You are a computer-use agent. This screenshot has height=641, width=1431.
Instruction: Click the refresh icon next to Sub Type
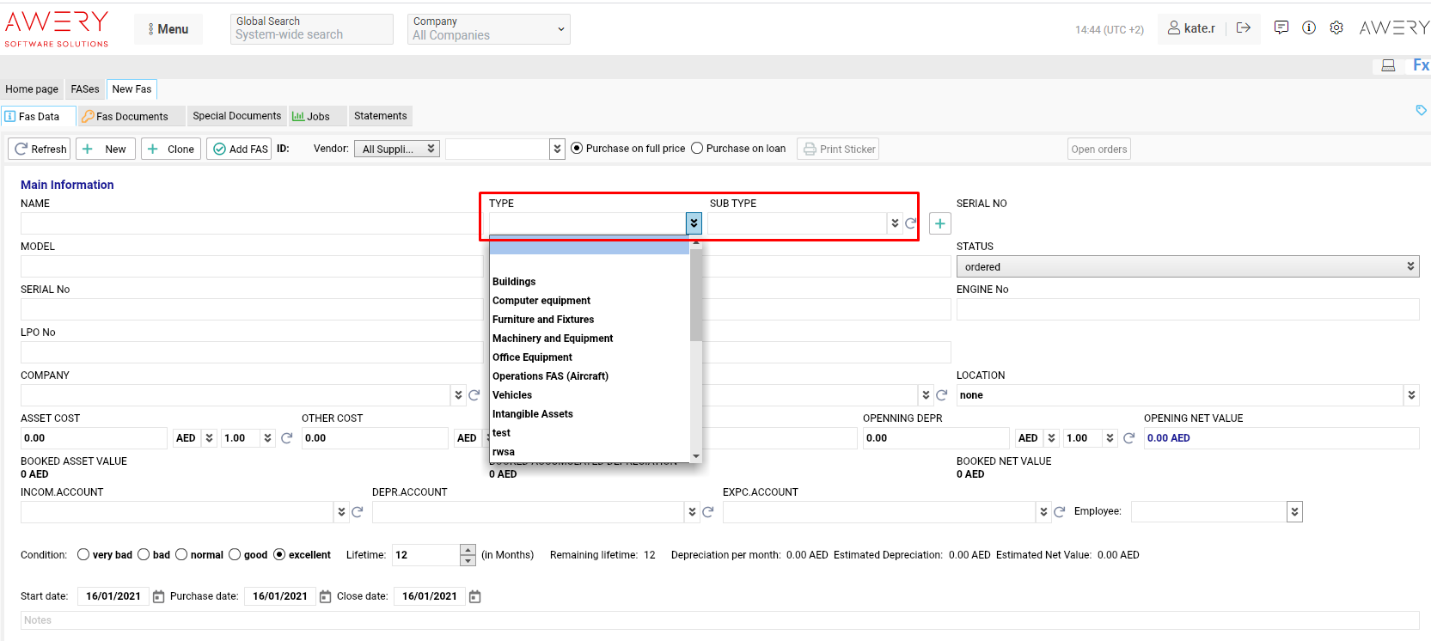911,224
